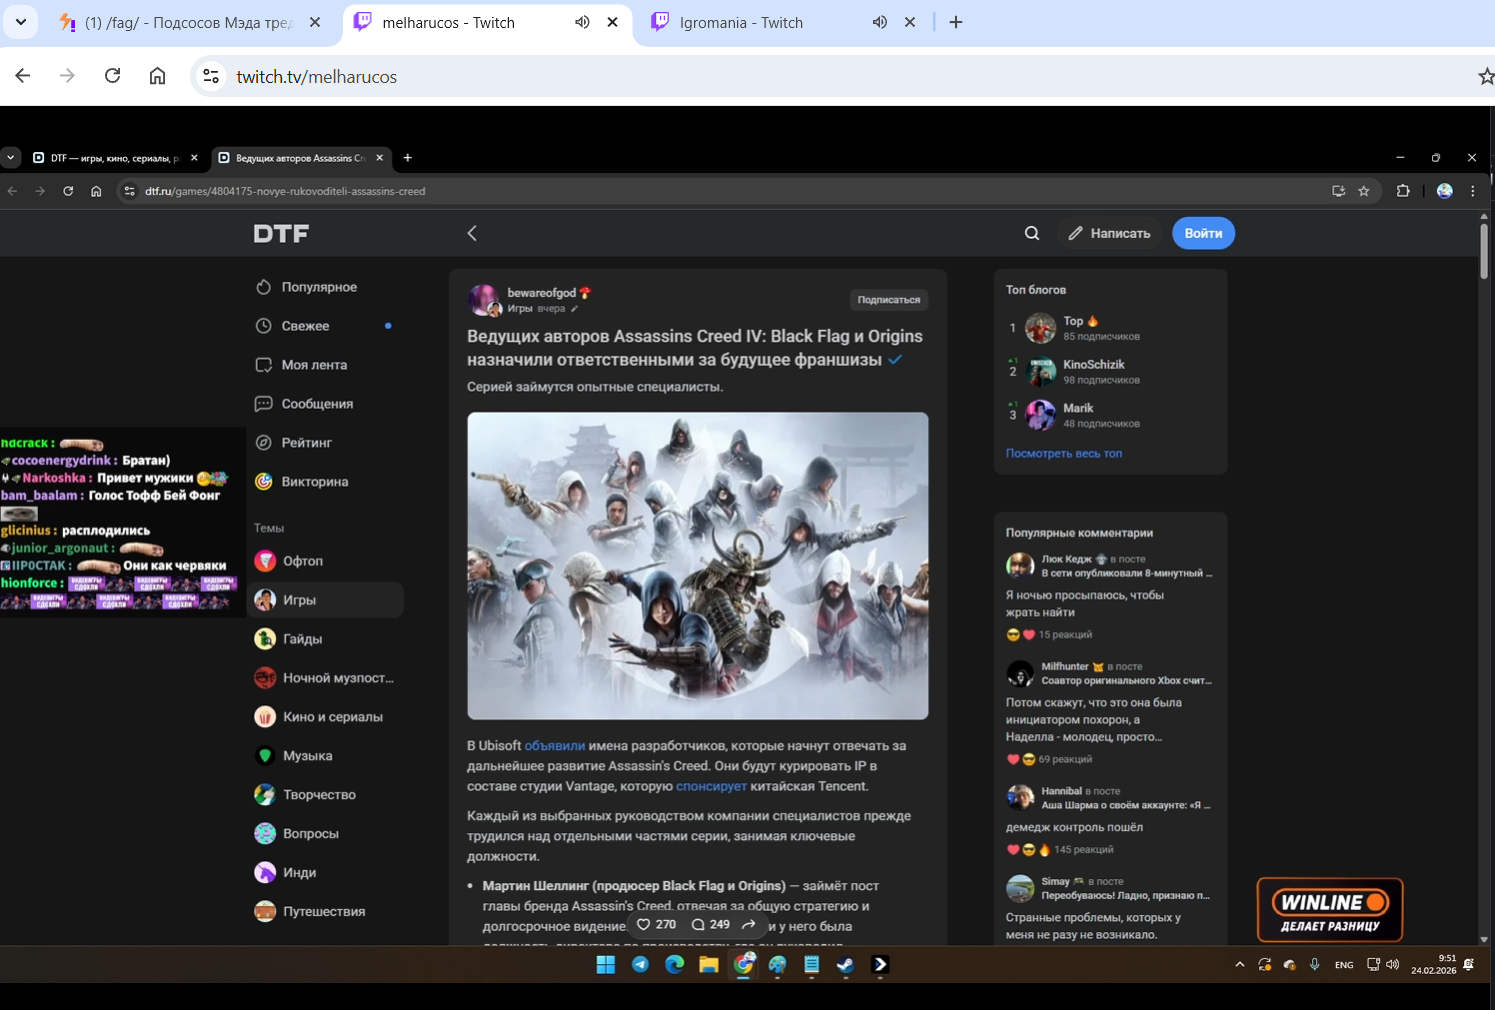
Task: Select the Assassins Creed article tab
Action: [x=301, y=158]
